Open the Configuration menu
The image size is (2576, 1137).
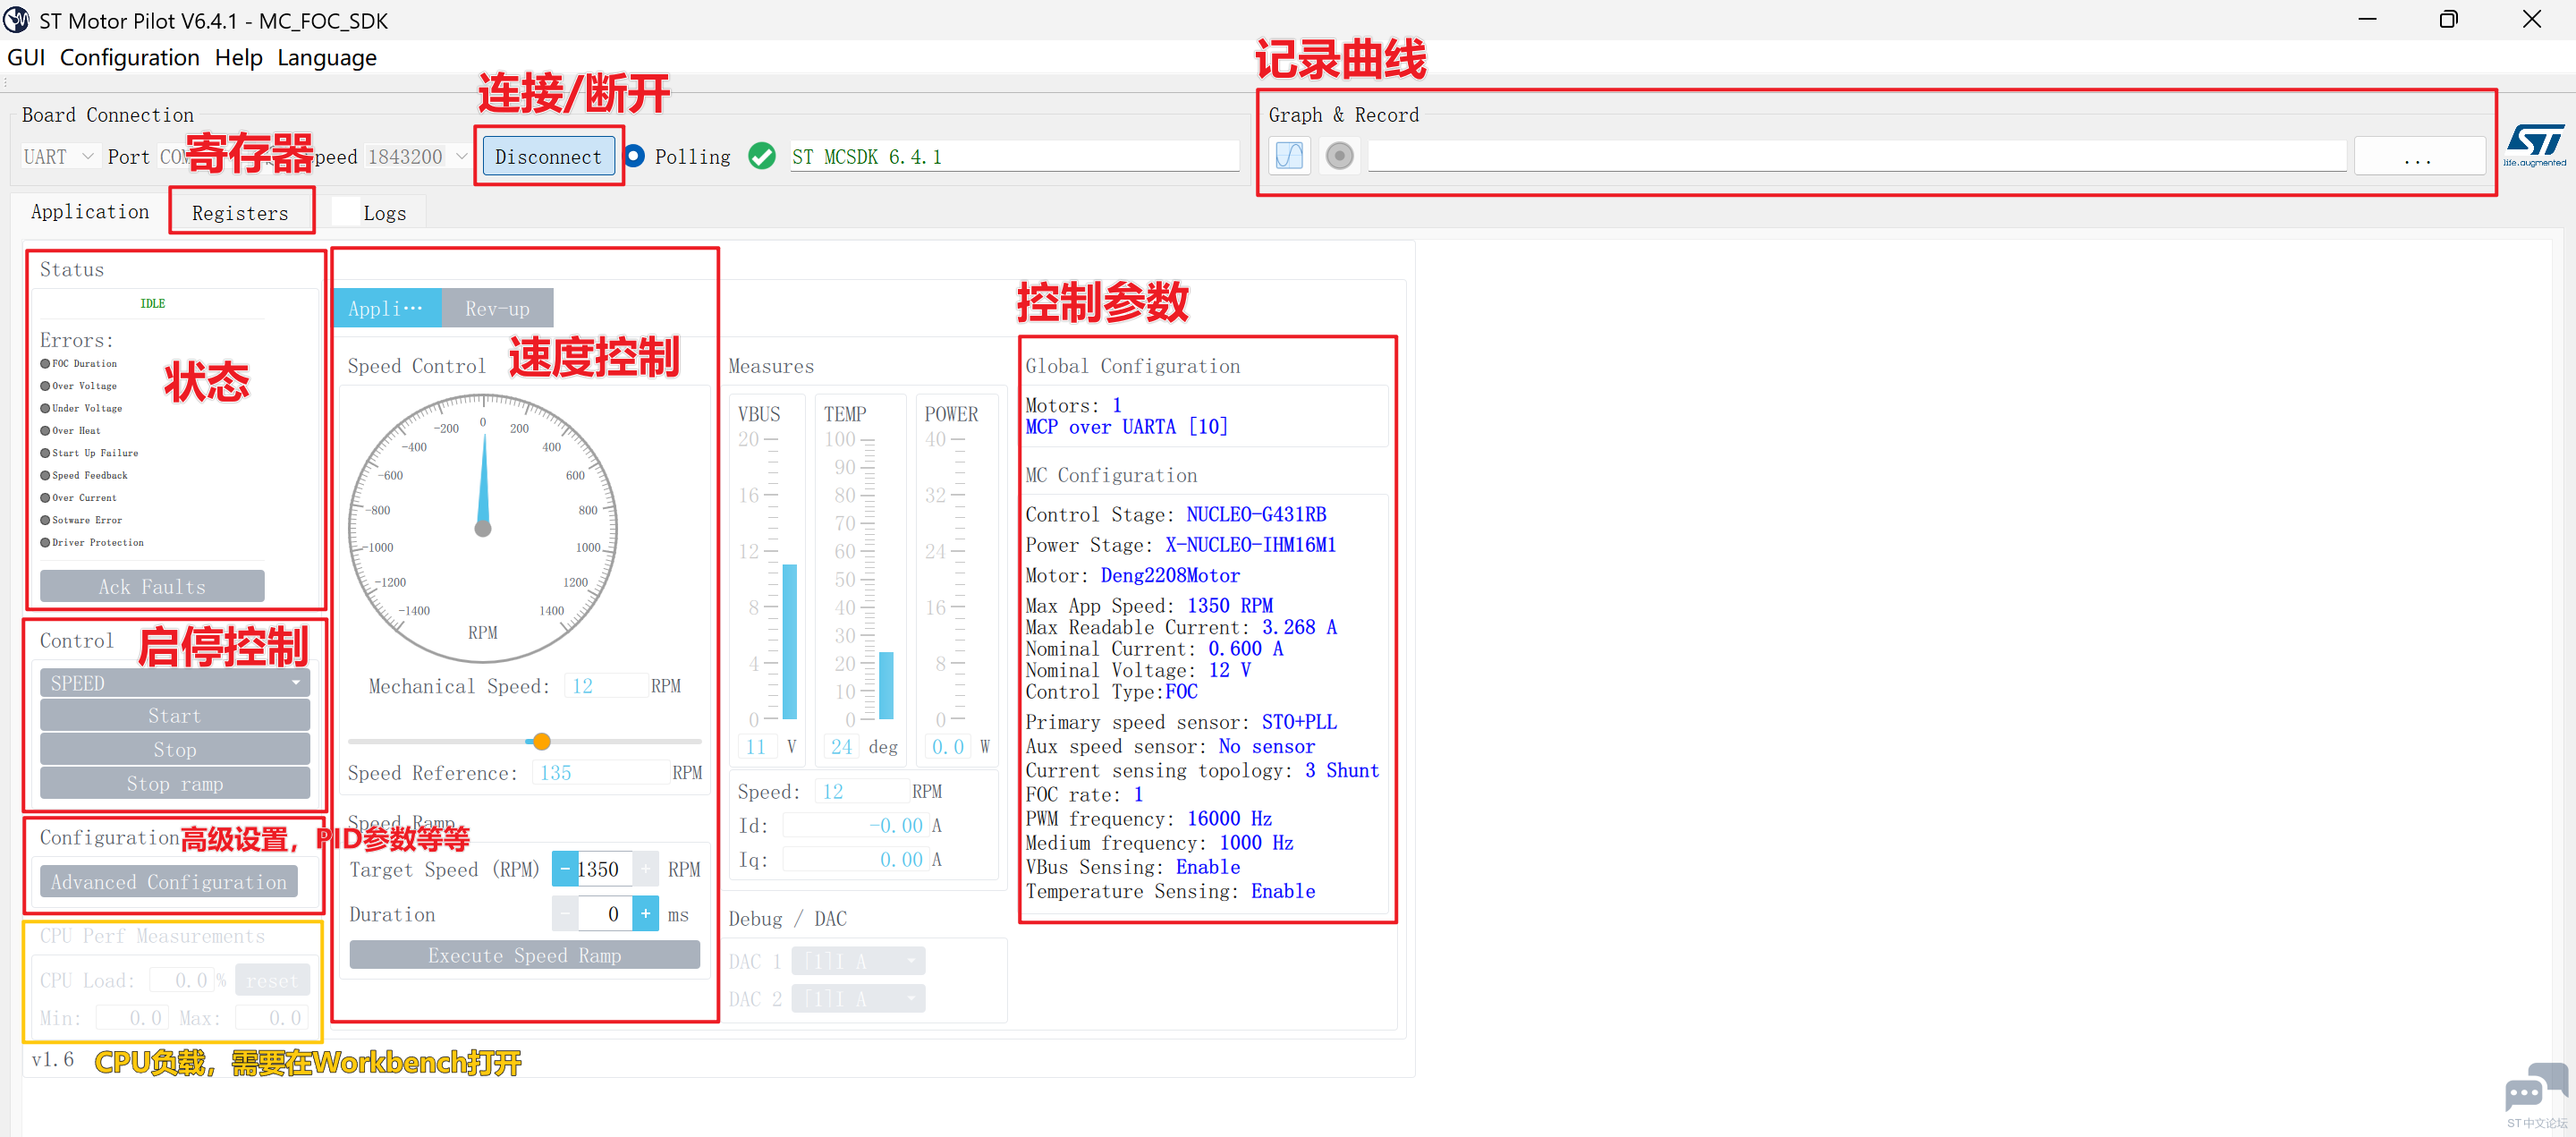[130, 58]
